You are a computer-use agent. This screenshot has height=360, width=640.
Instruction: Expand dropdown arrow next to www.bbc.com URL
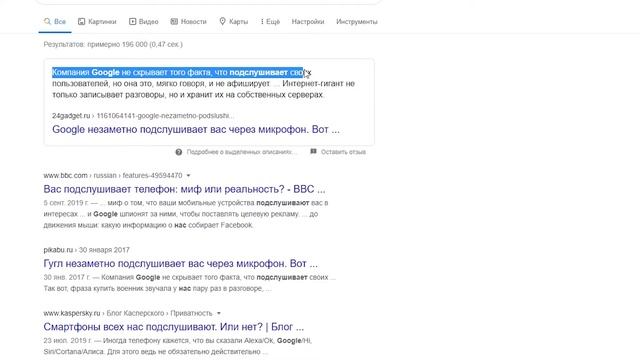pyautogui.click(x=188, y=176)
